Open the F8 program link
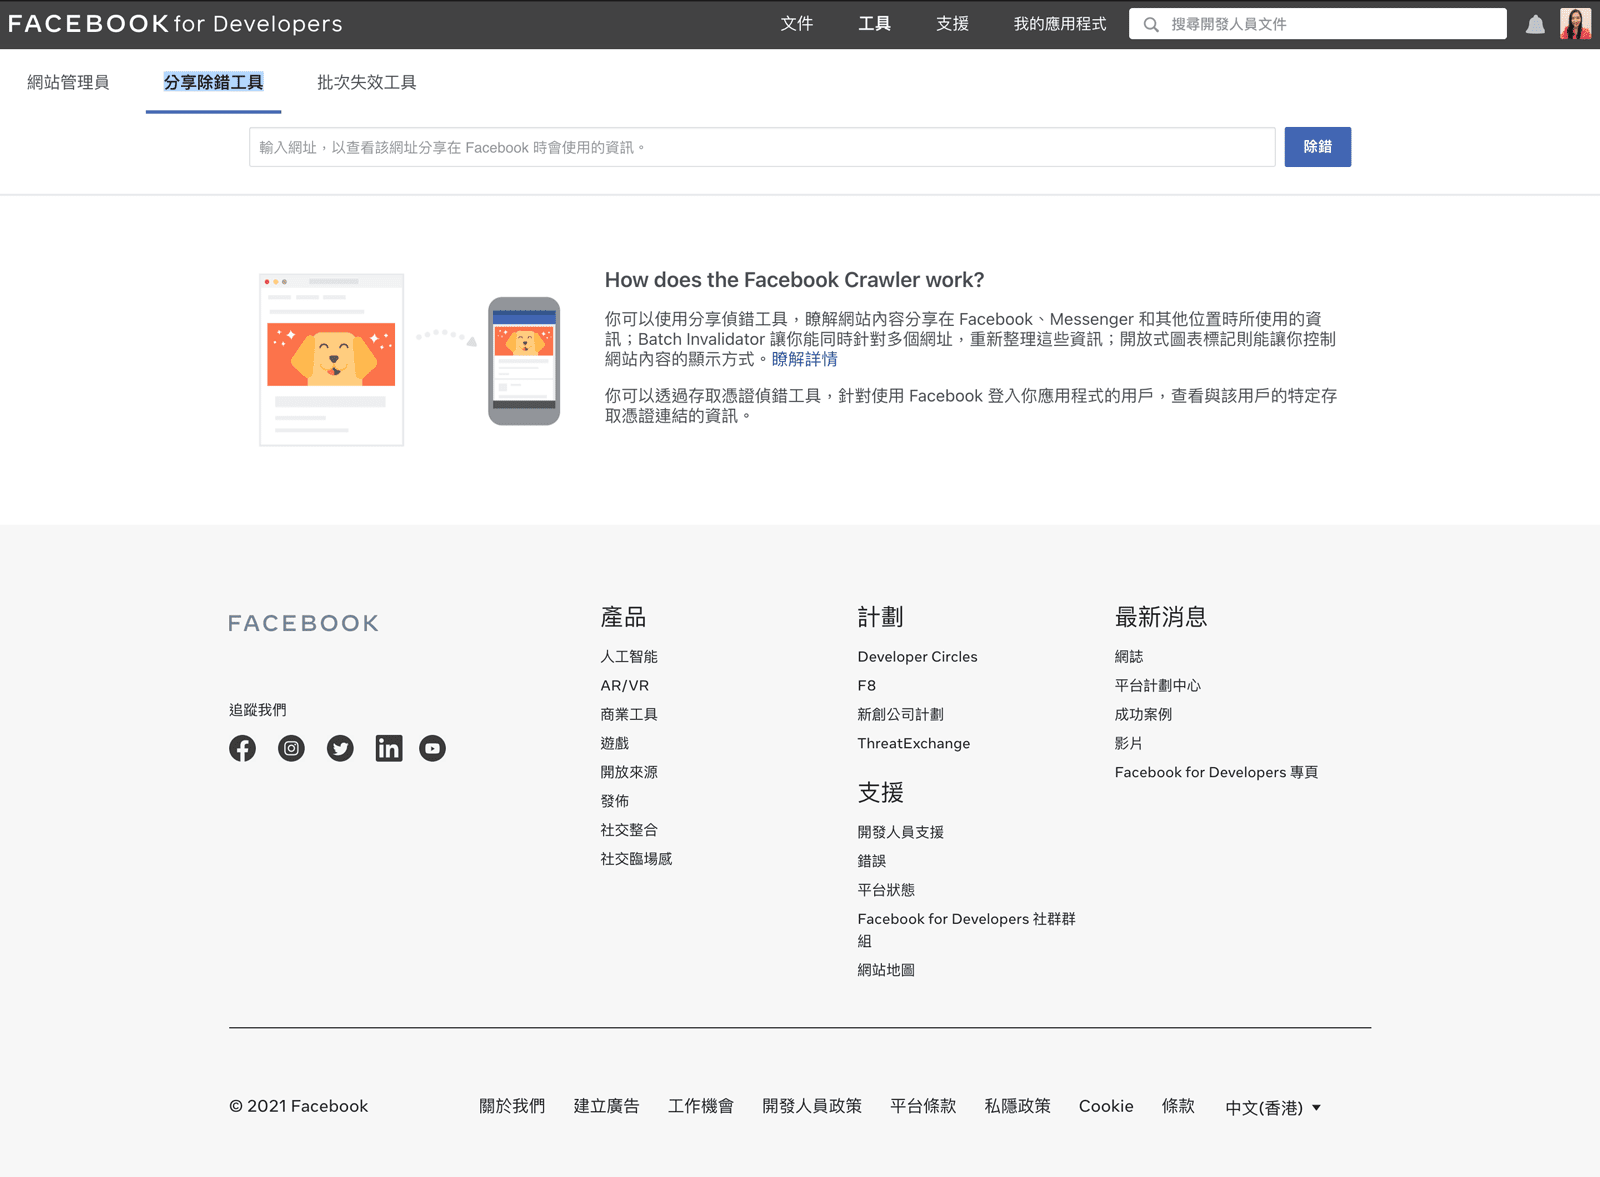Screen dimensions: 1600x1177 pyautogui.click(x=866, y=686)
